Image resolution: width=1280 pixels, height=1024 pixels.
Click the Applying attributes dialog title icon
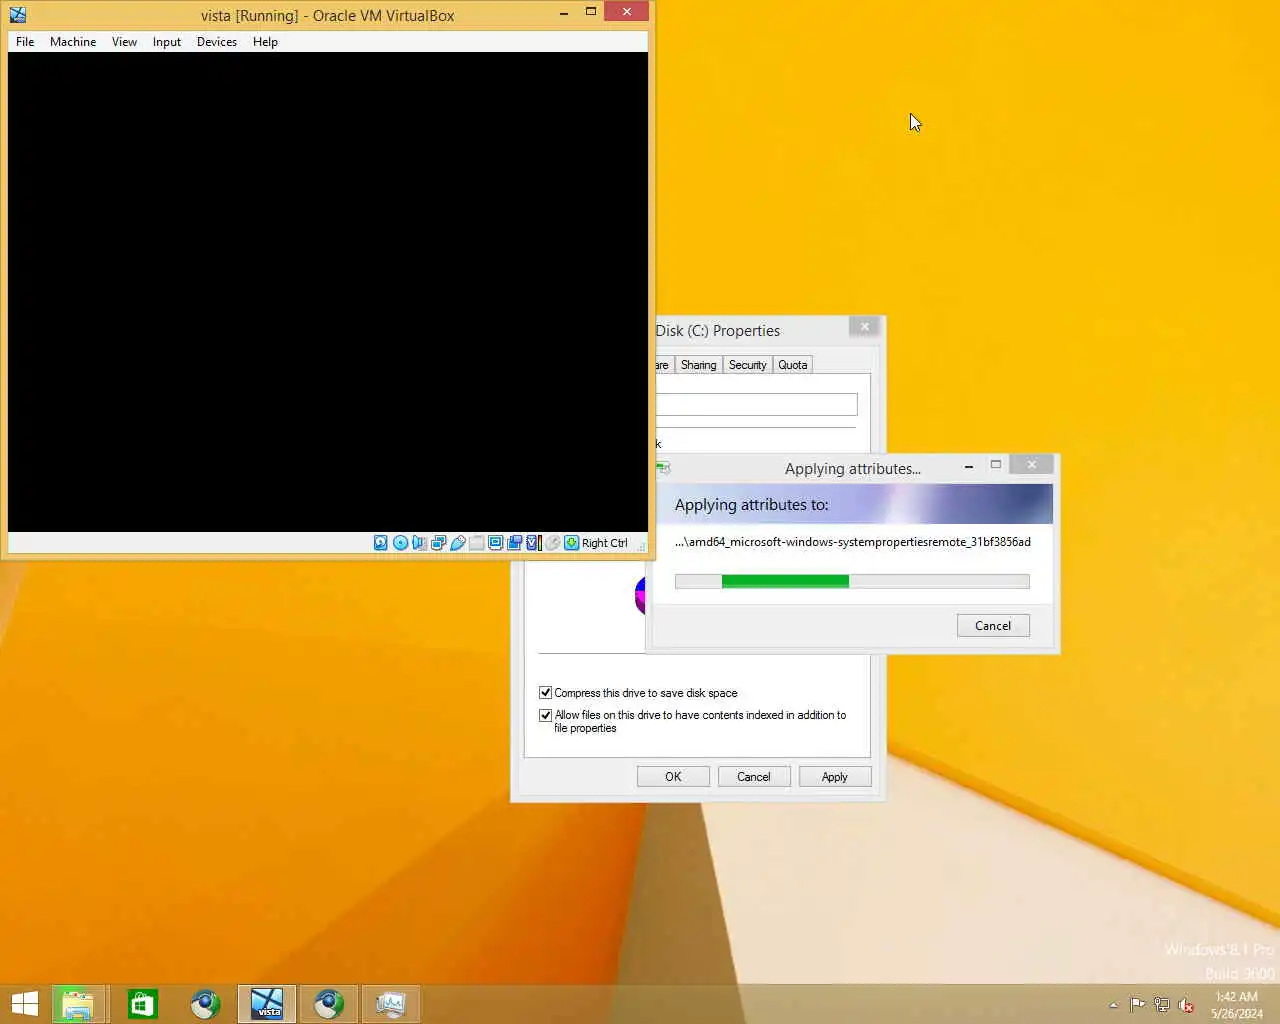point(663,468)
